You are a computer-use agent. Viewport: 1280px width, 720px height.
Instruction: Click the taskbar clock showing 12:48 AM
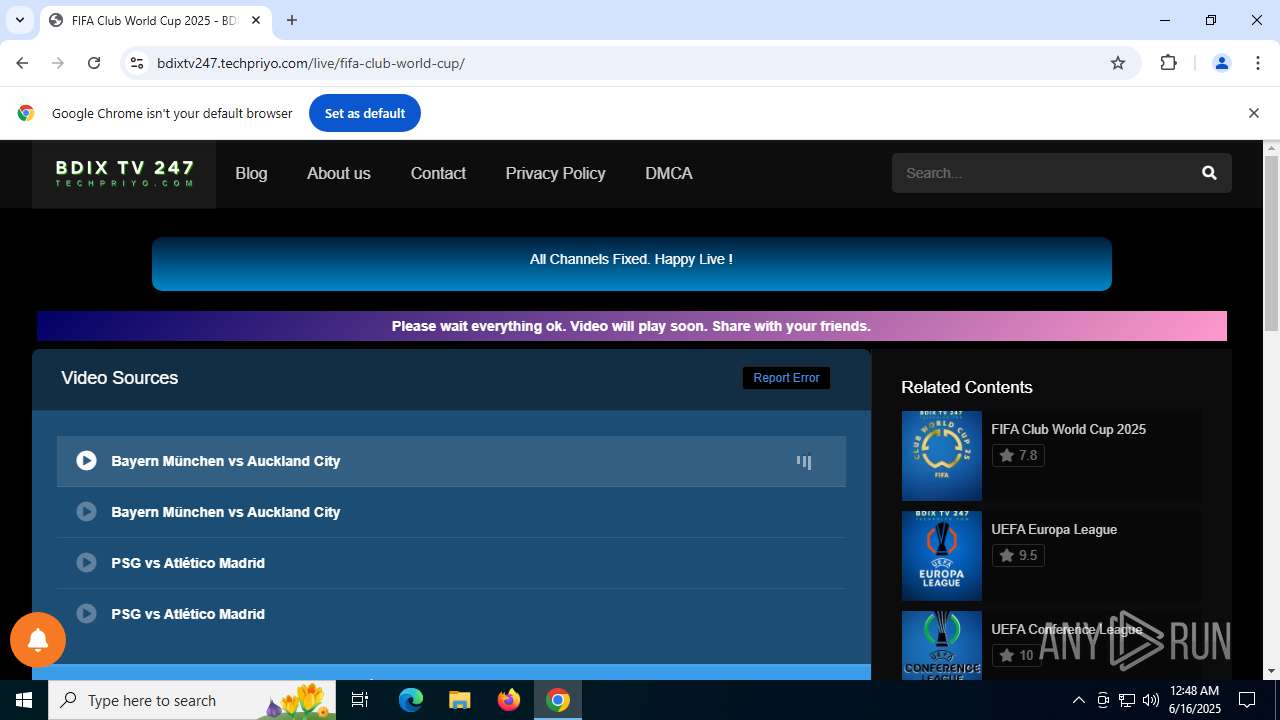(x=1194, y=700)
